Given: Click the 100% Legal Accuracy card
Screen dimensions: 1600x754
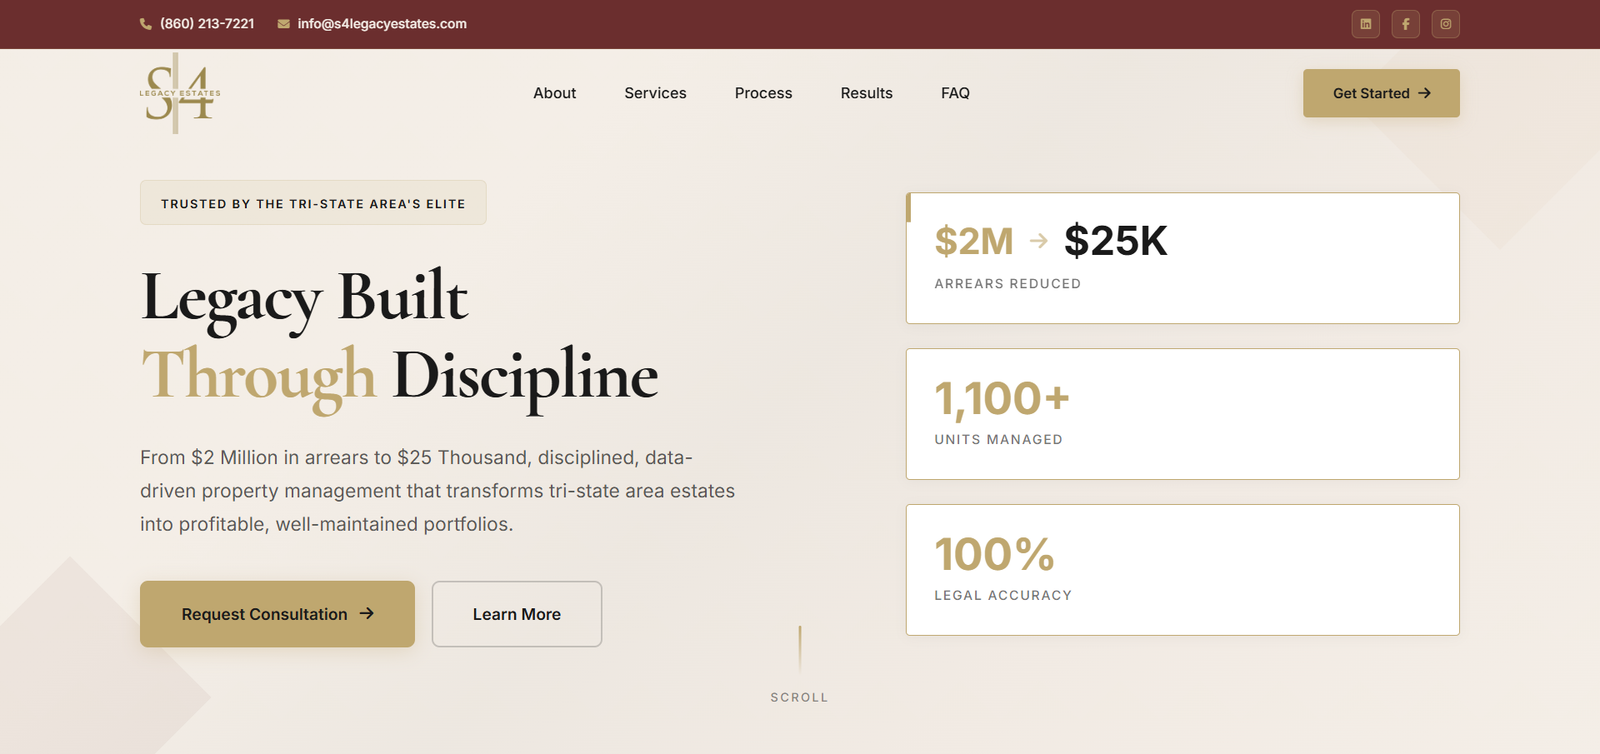Looking at the screenshot, I should click(1182, 570).
